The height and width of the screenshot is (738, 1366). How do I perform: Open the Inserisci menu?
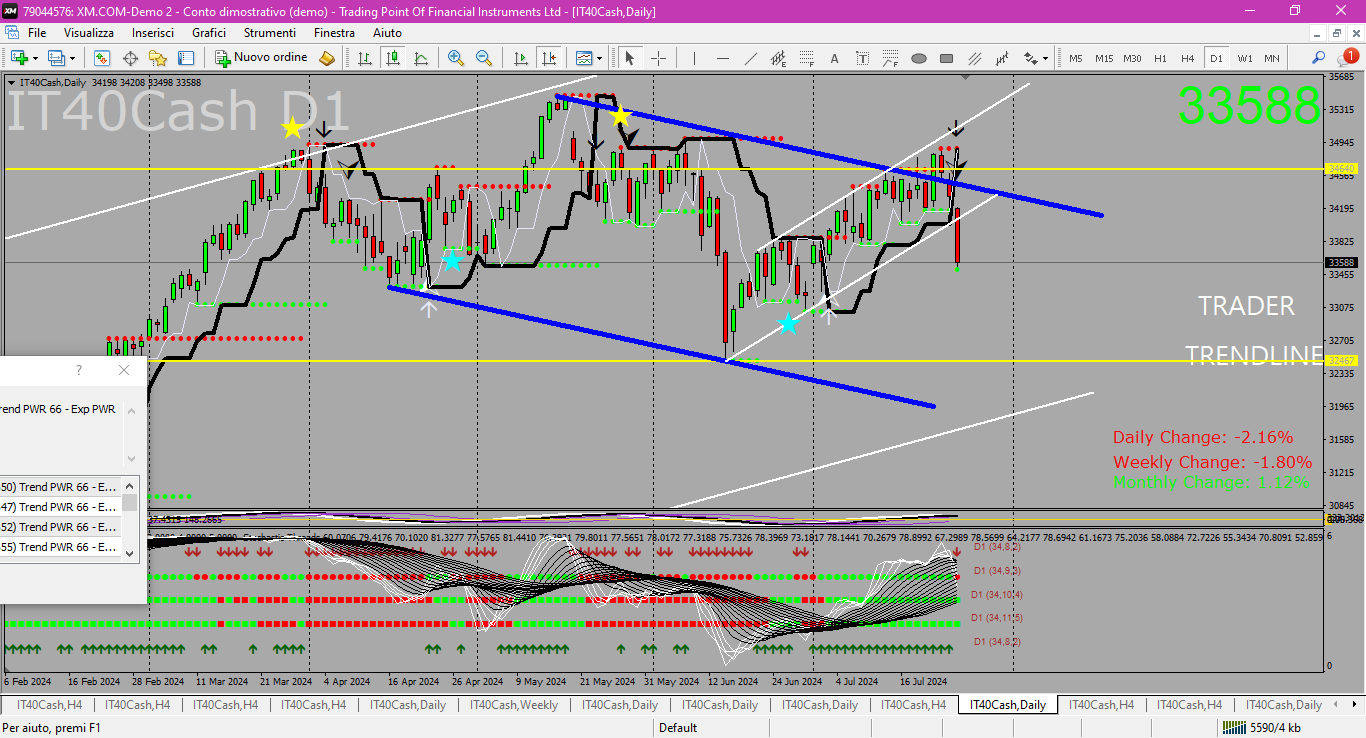[153, 33]
